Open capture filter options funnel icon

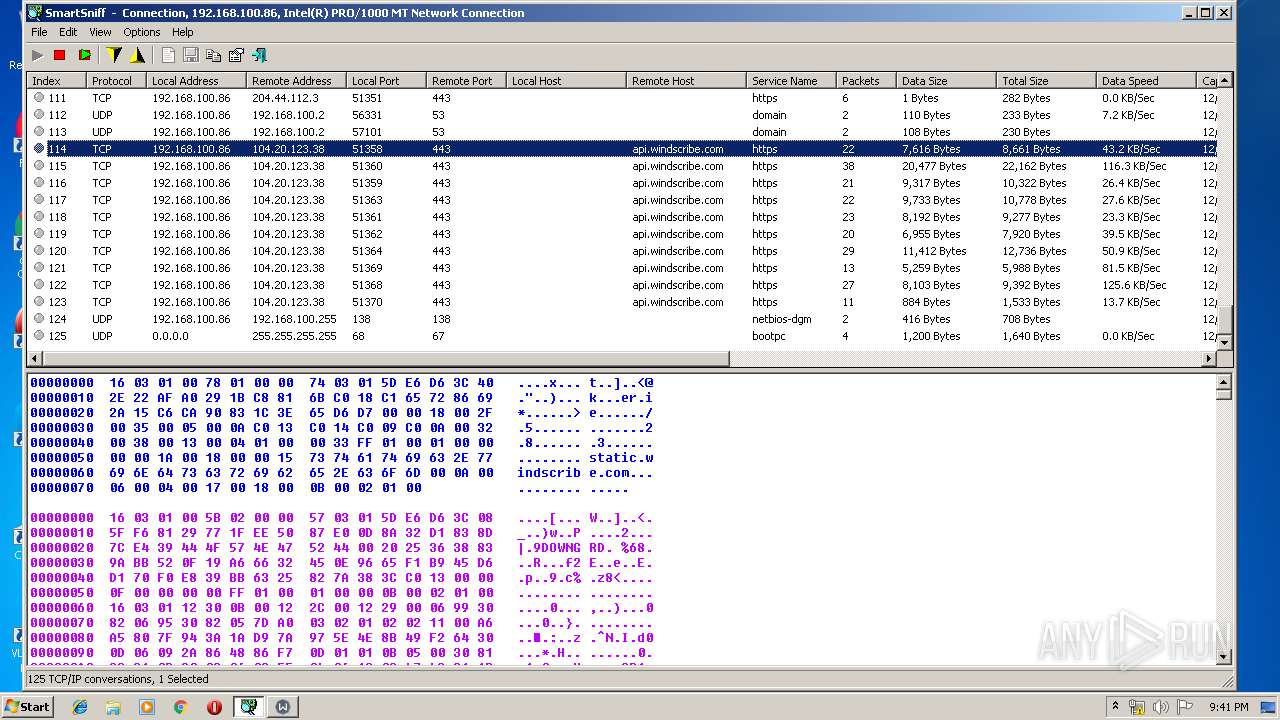pyautogui.click(x=114, y=55)
